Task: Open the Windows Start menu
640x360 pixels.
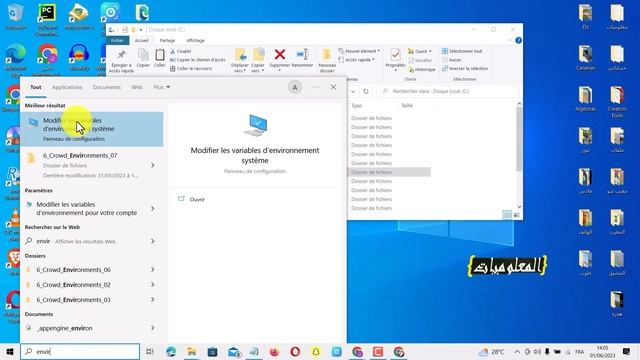Action: coord(10,351)
